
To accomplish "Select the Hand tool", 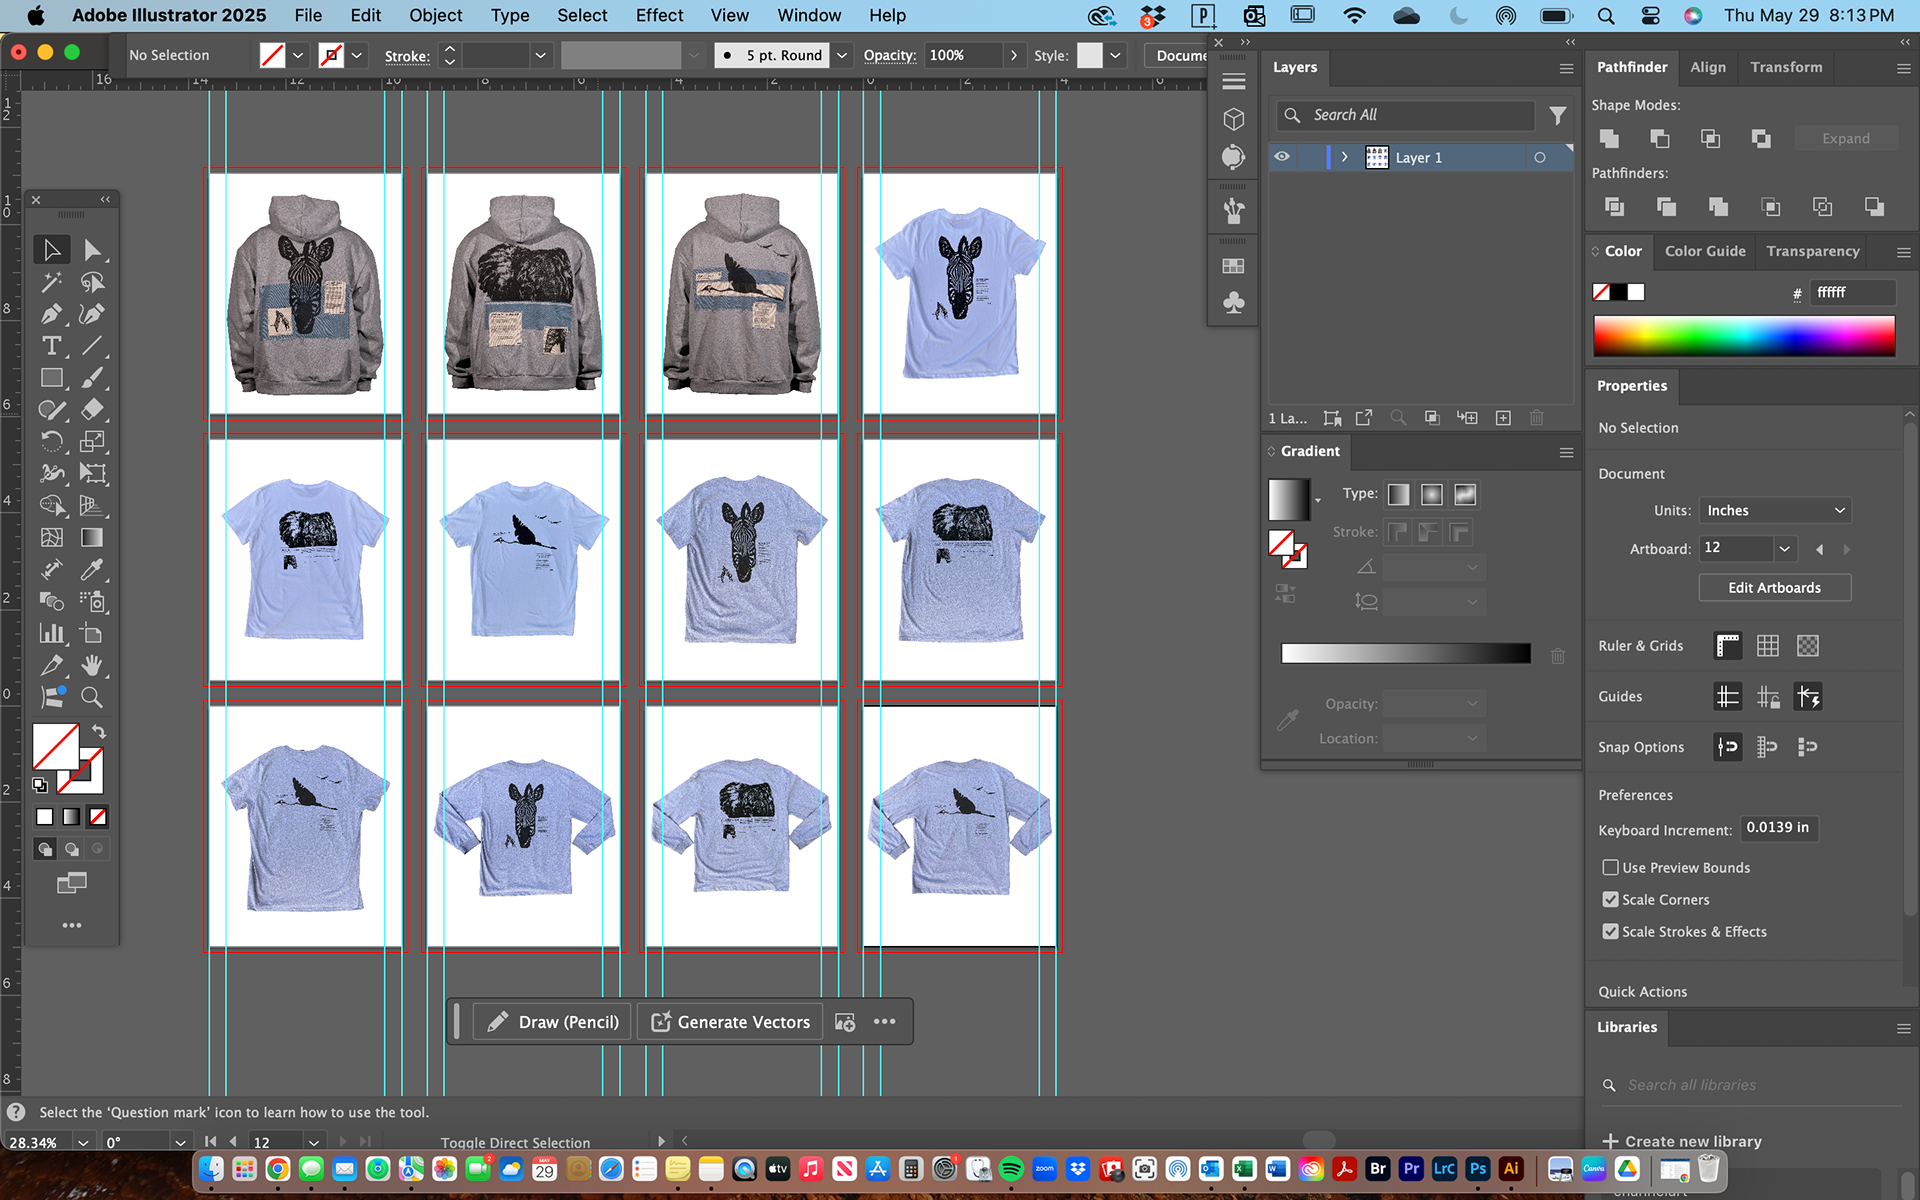I will pos(91,666).
